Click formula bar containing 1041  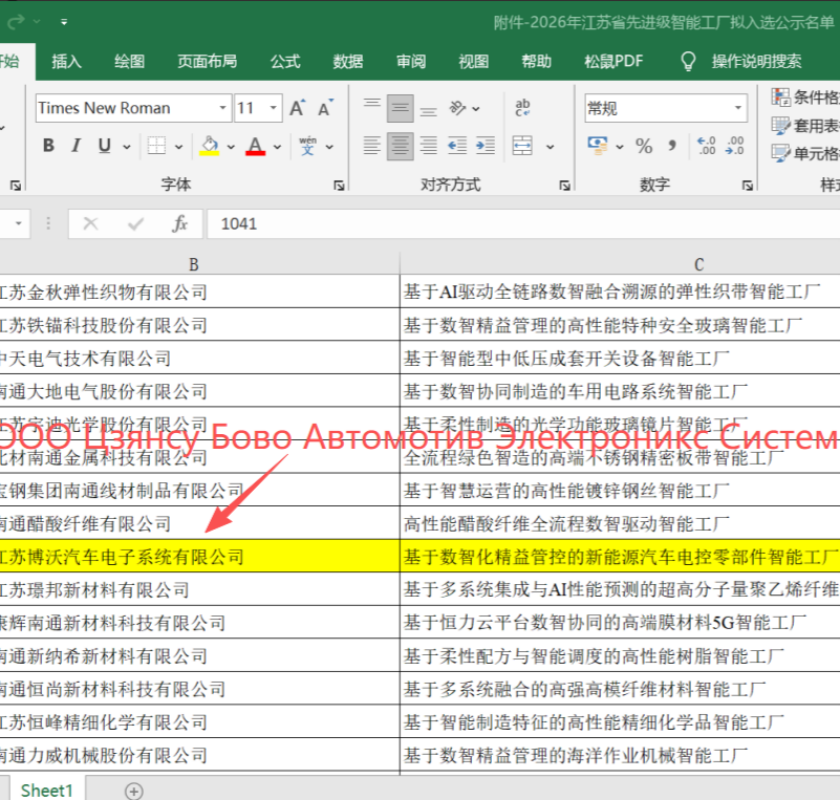point(523,224)
